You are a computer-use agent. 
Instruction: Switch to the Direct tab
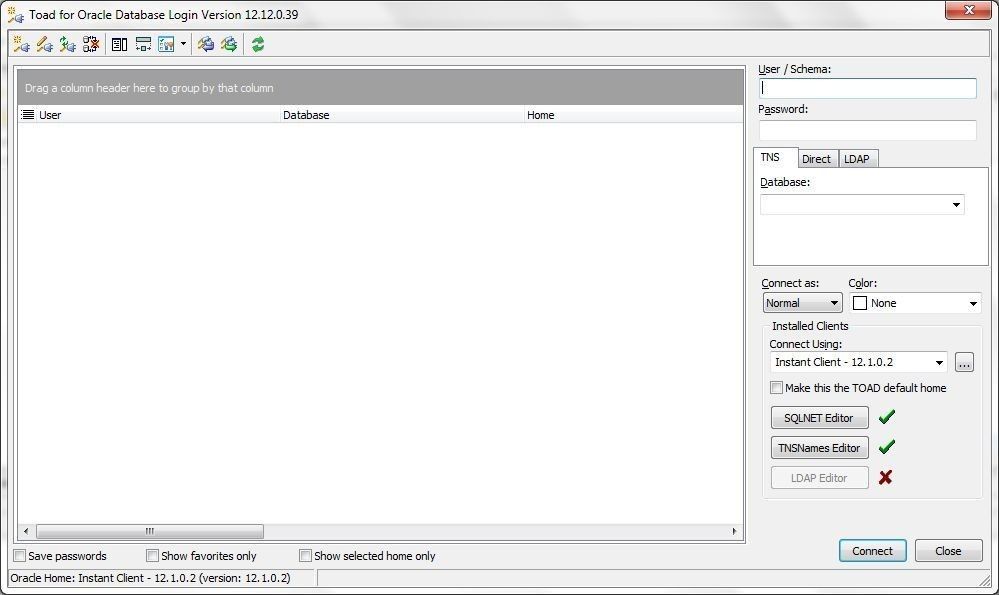[816, 159]
